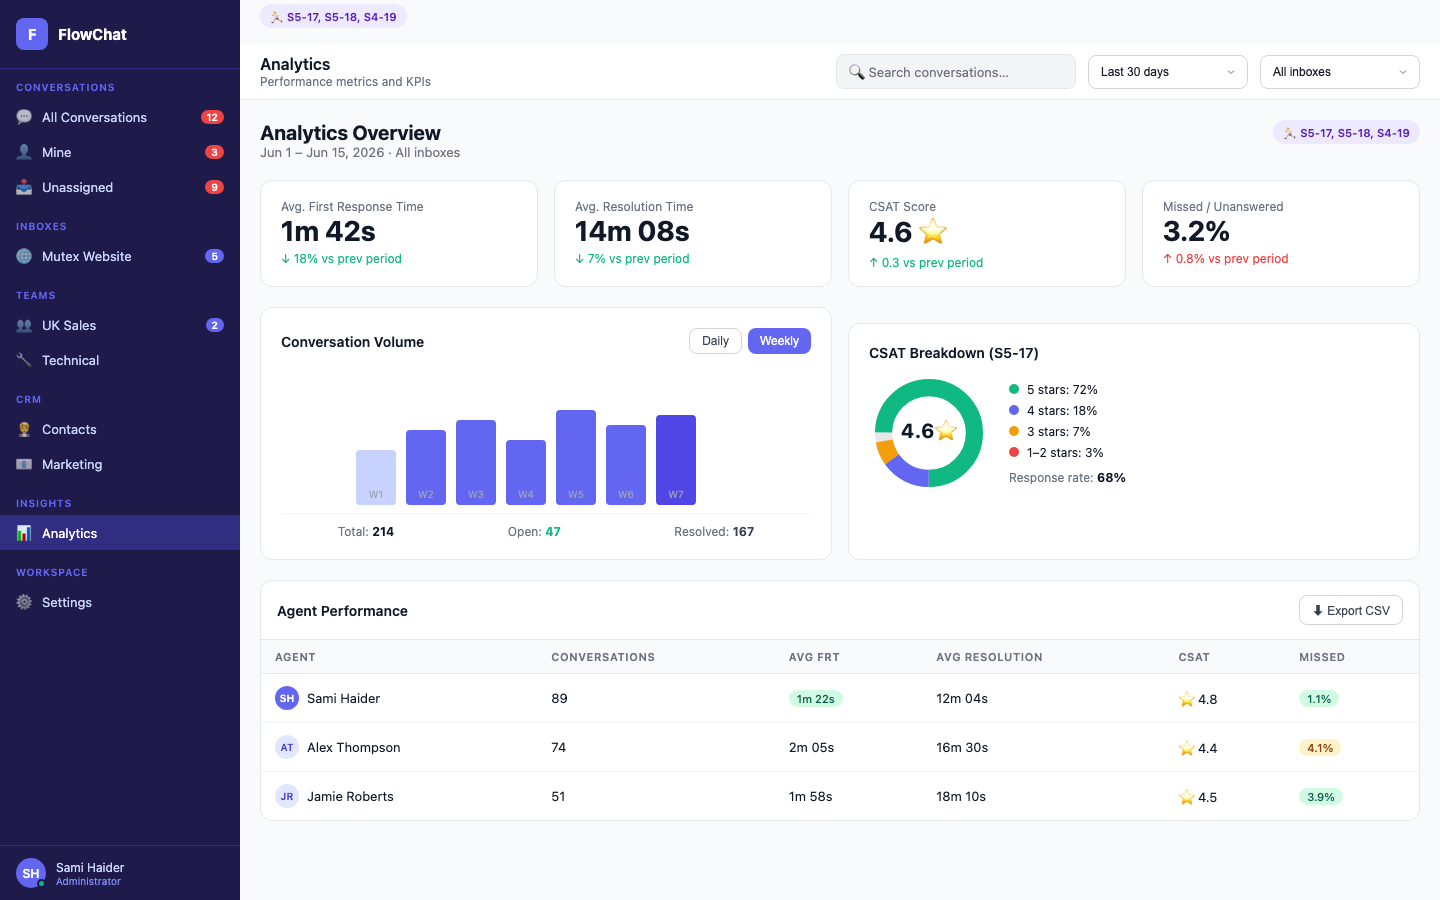Screen dimensions: 1440x900
Task: Click the 5 badge on Mutex Website
Action: click(x=214, y=256)
